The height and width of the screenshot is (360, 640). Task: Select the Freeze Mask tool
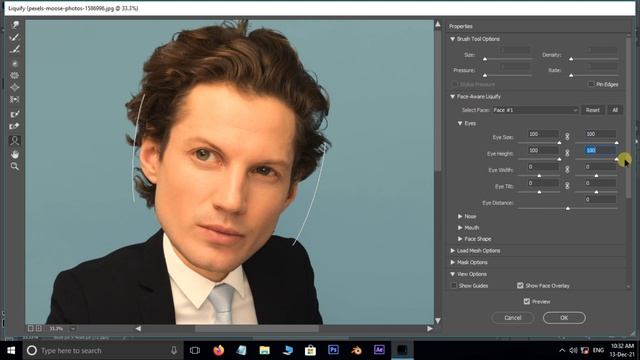point(15,114)
